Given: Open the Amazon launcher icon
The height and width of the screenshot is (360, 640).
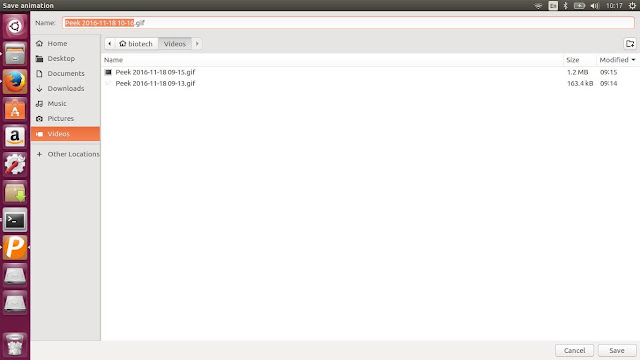Looking at the screenshot, I should (x=15, y=137).
